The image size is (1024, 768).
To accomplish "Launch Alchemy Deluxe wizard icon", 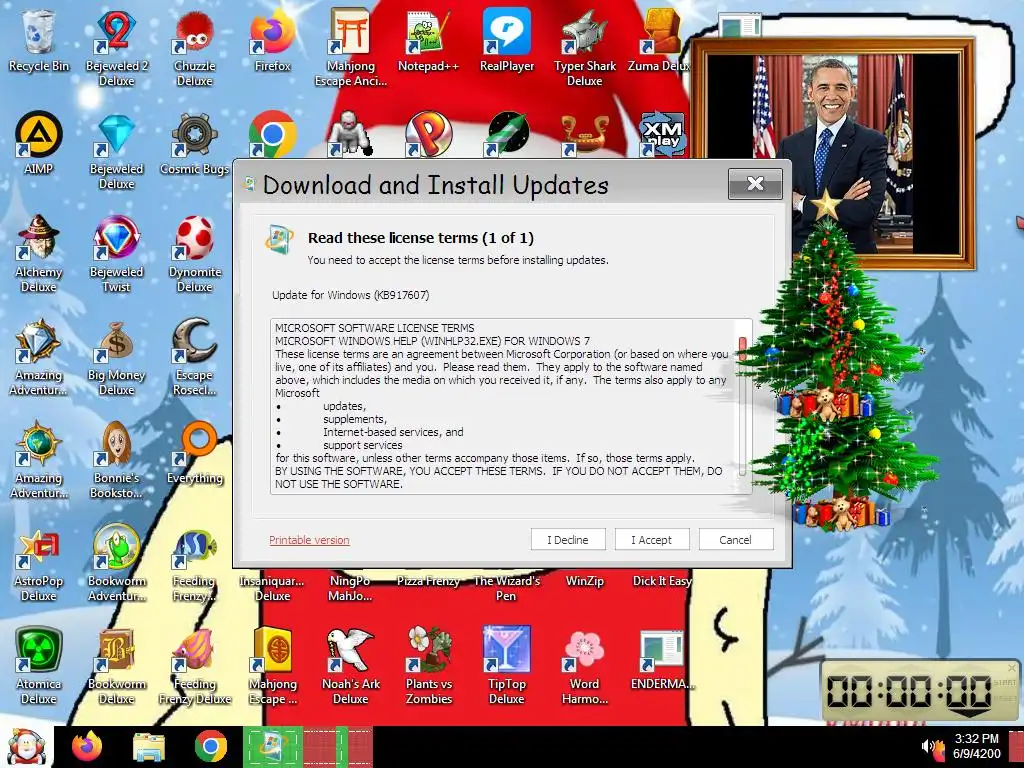I will 39,253.
